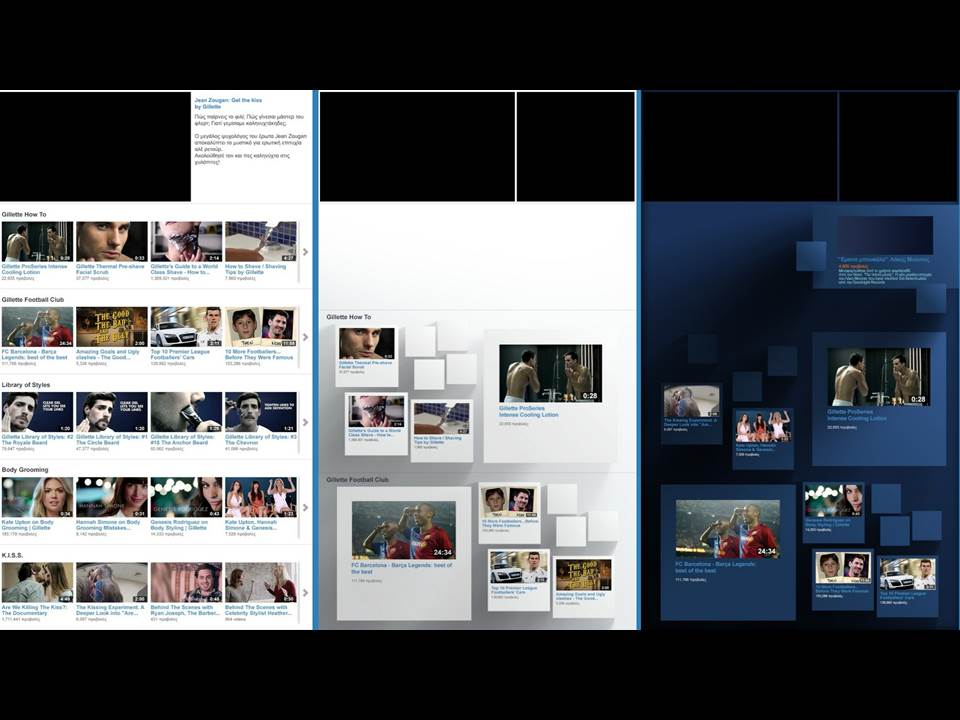This screenshot has width=960, height=720.
Task: Play Top 10 Footballers' Cars card in grey panel
Action: click(519, 568)
